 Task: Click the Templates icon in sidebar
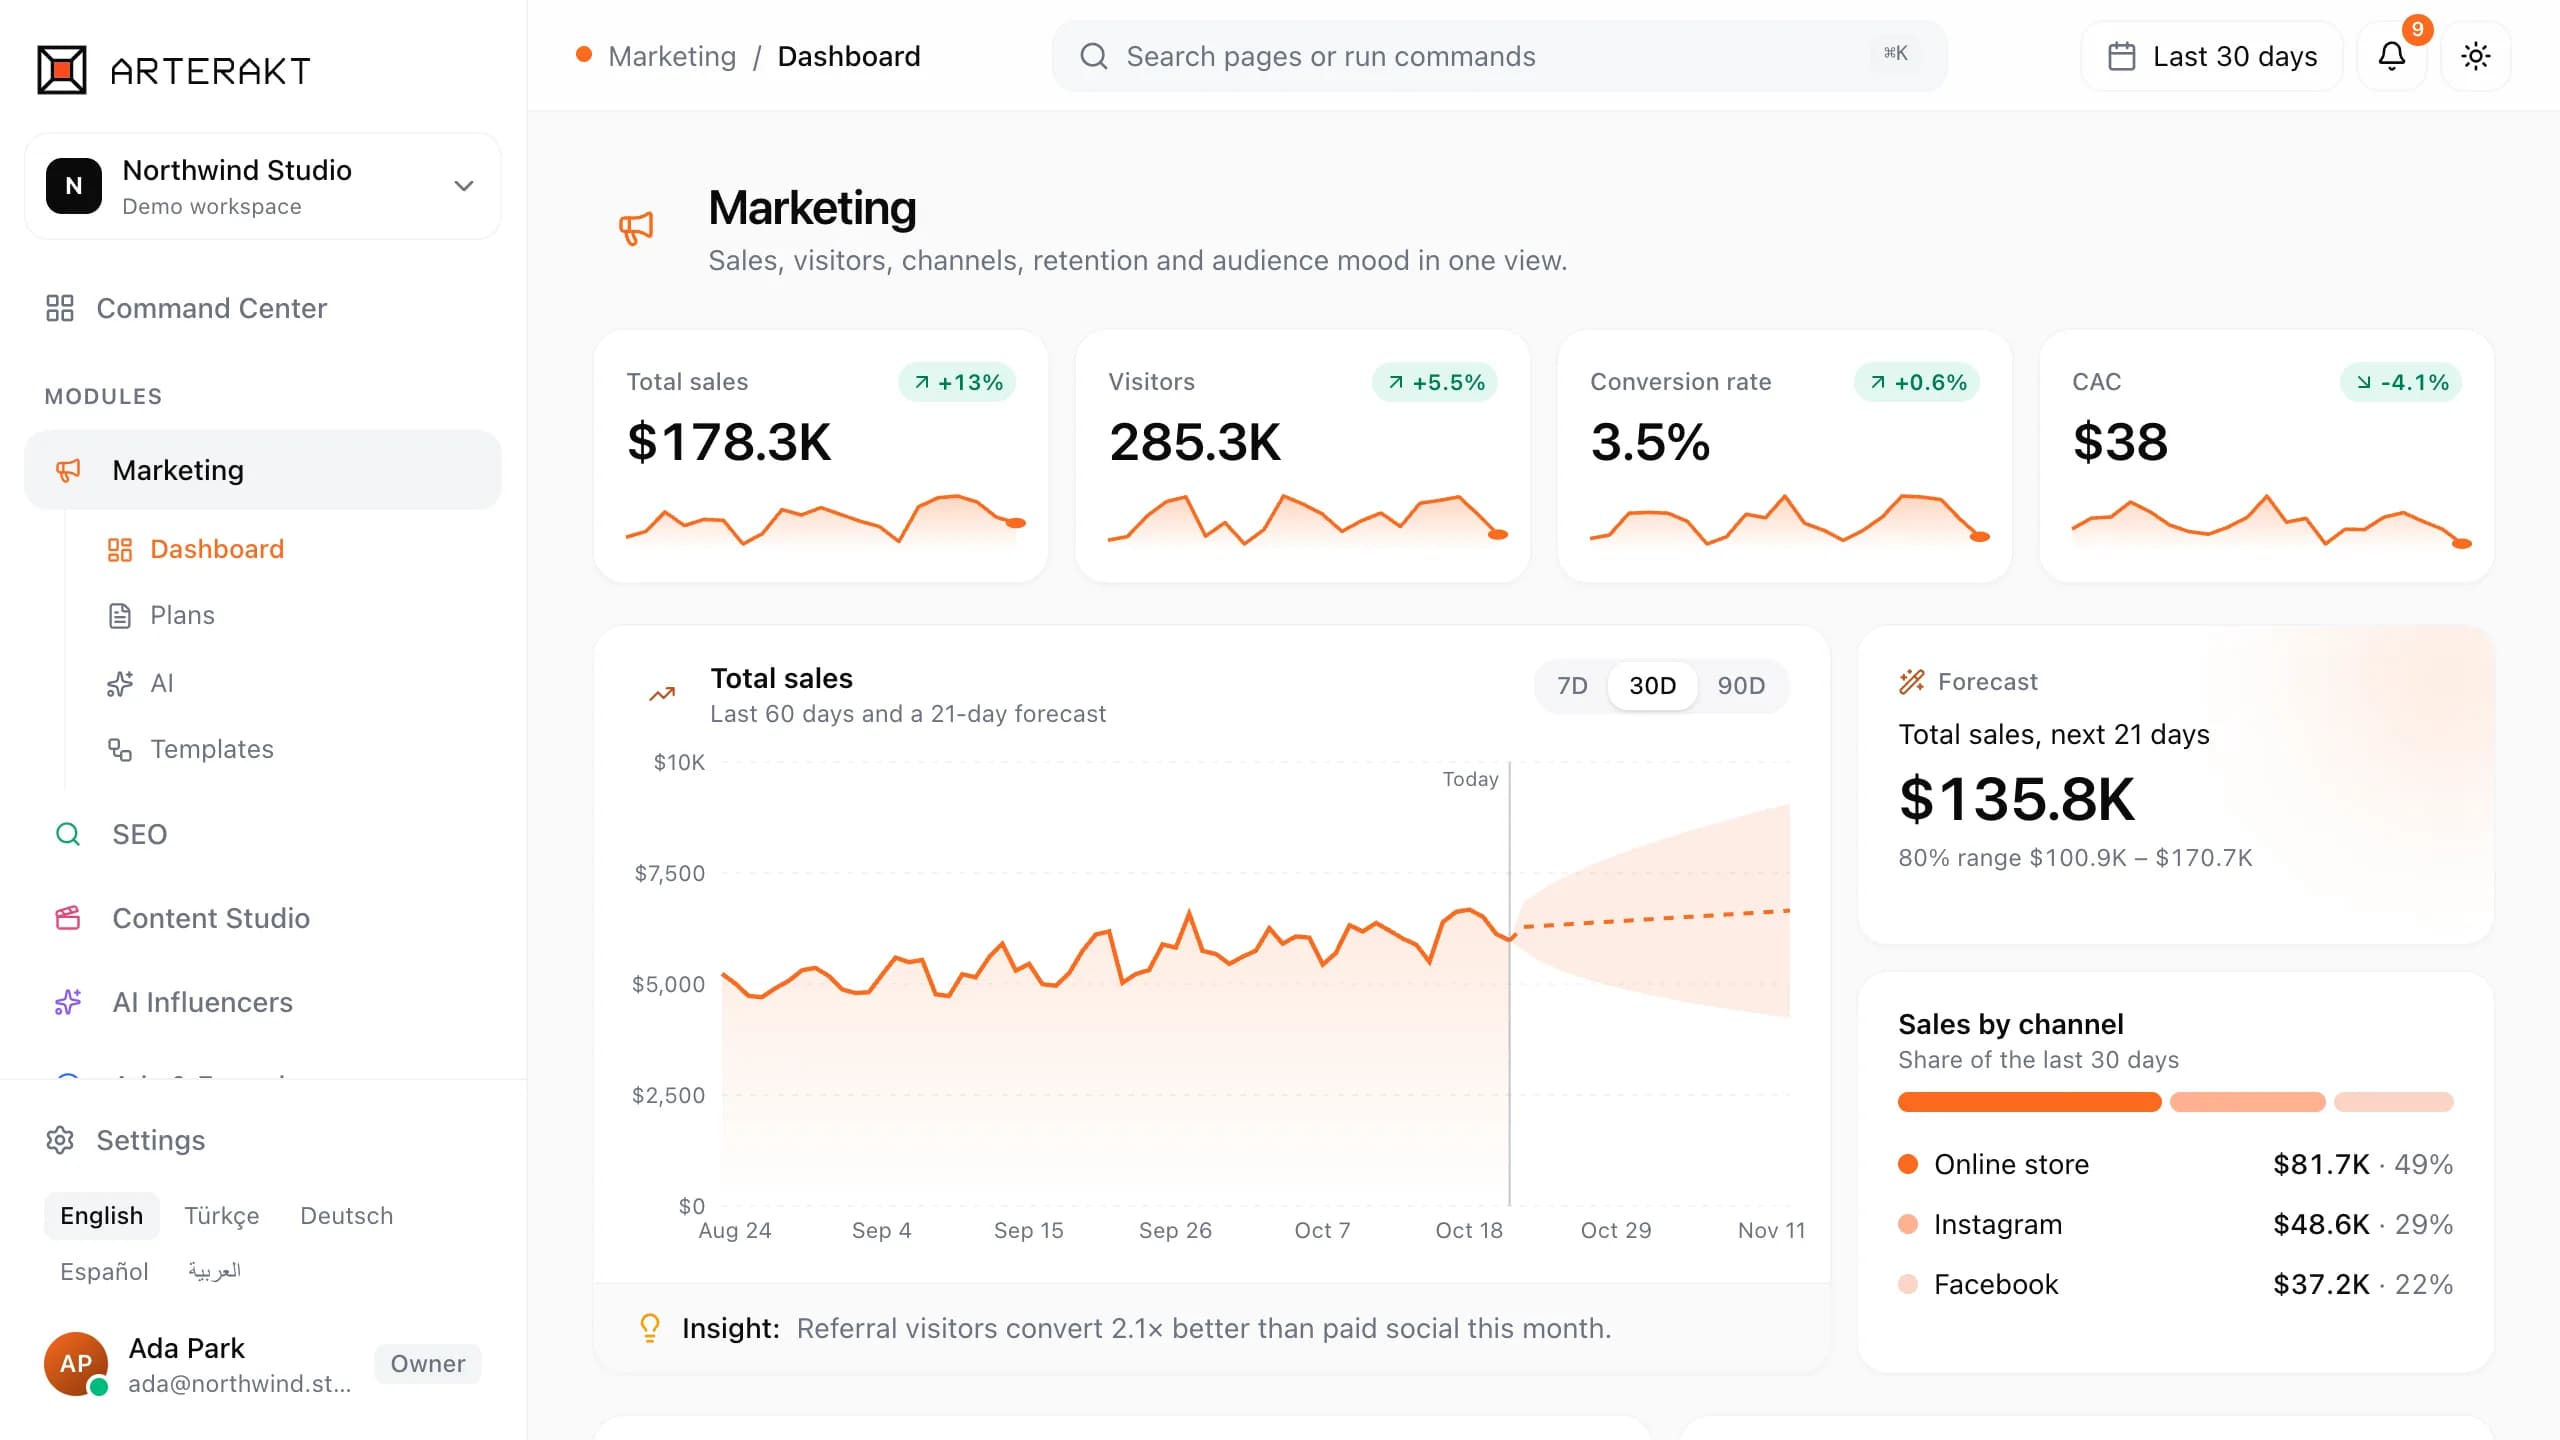click(120, 749)
